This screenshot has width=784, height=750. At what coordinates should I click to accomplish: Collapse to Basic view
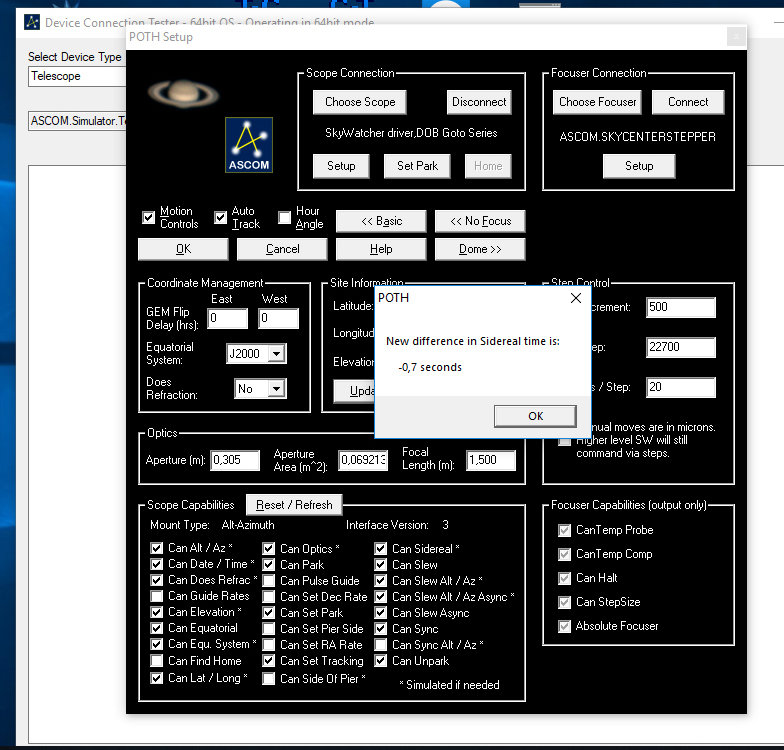coord(381,221)
